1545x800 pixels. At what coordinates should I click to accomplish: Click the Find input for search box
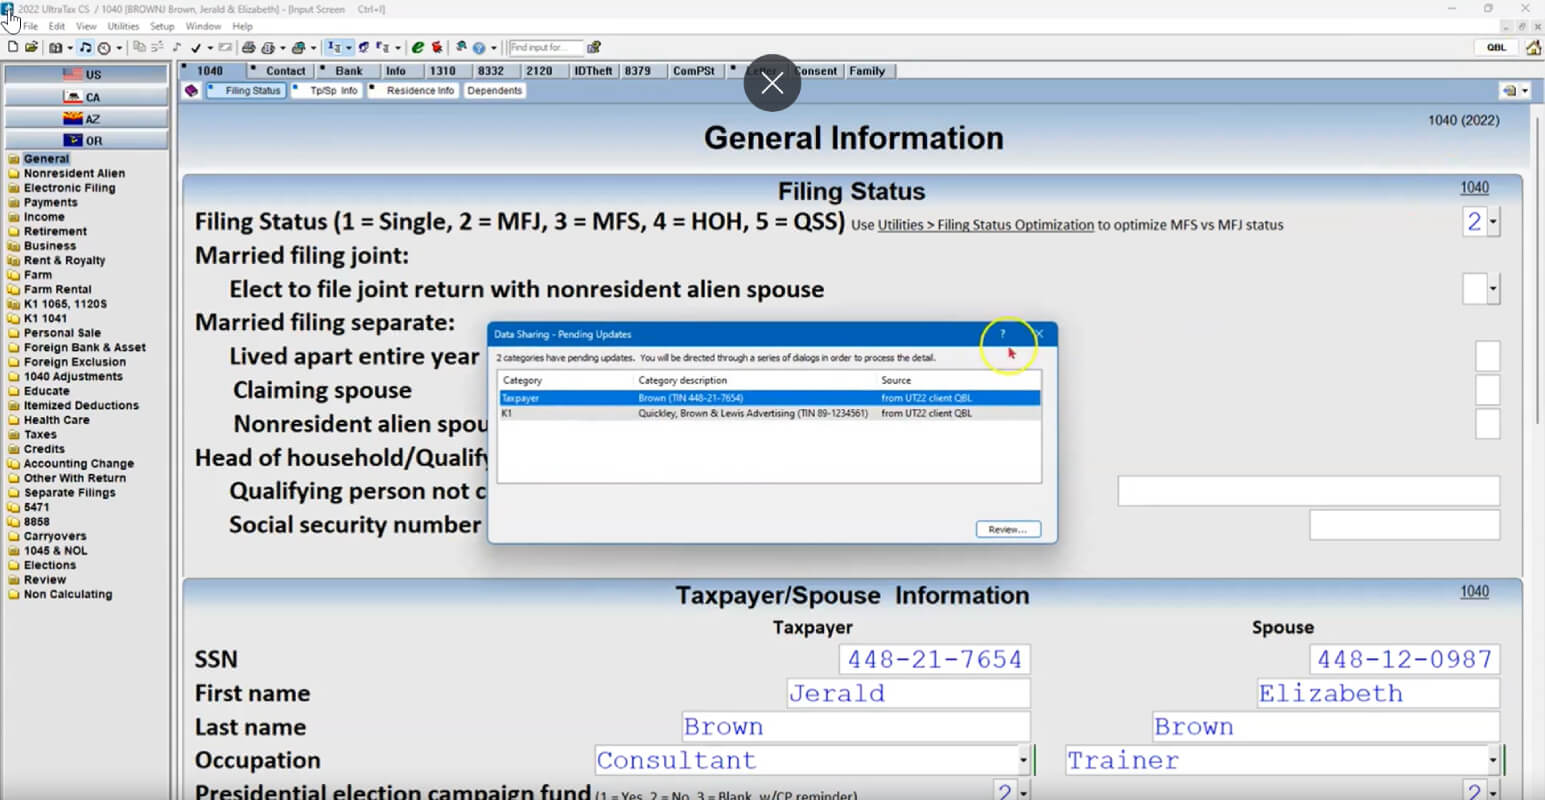point(546,47)
